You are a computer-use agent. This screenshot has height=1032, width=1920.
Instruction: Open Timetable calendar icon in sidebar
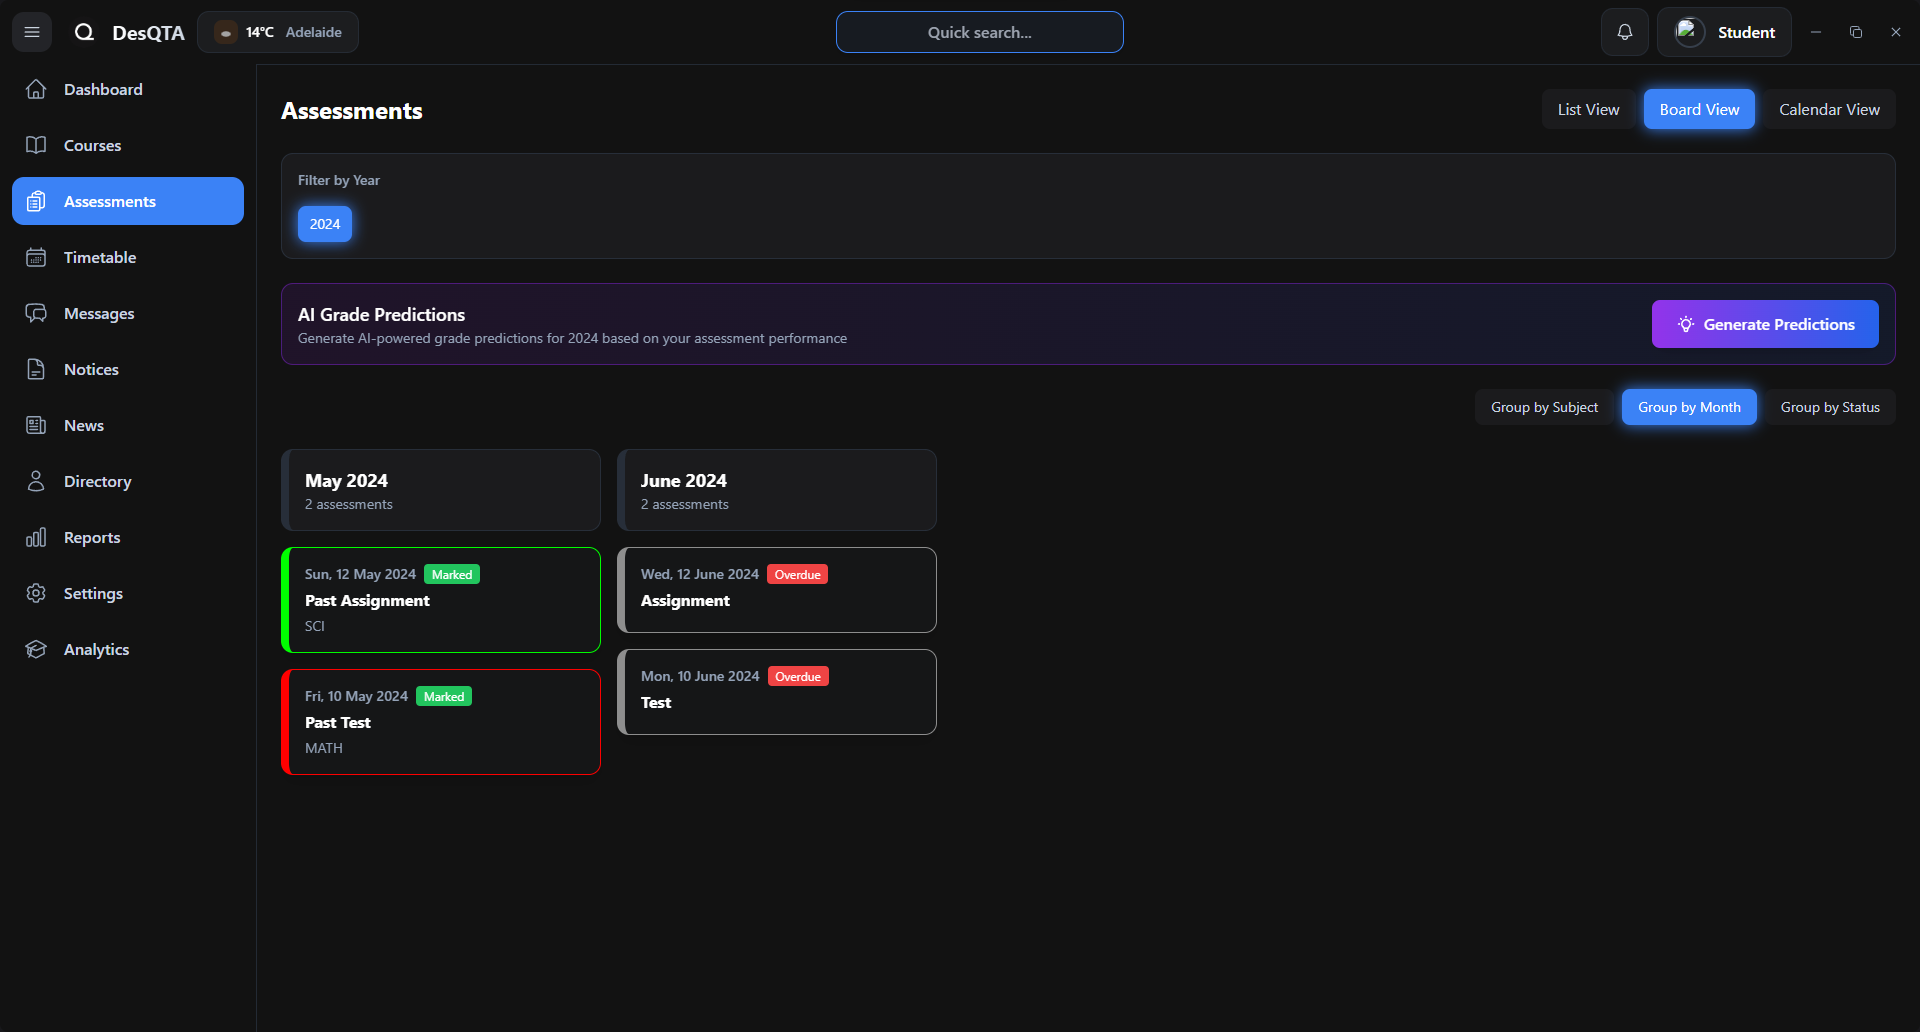[x=36, y=257]
